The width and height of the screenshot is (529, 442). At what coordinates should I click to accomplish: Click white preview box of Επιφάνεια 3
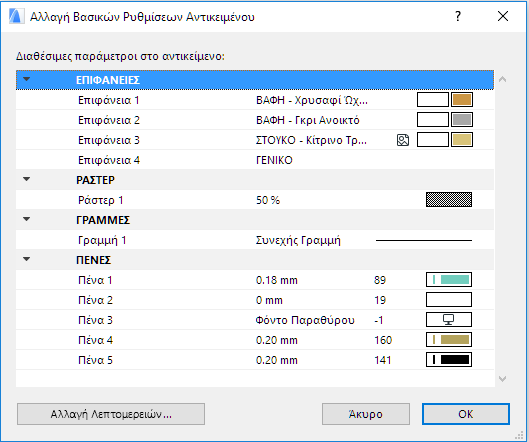[x=433, y=140]
